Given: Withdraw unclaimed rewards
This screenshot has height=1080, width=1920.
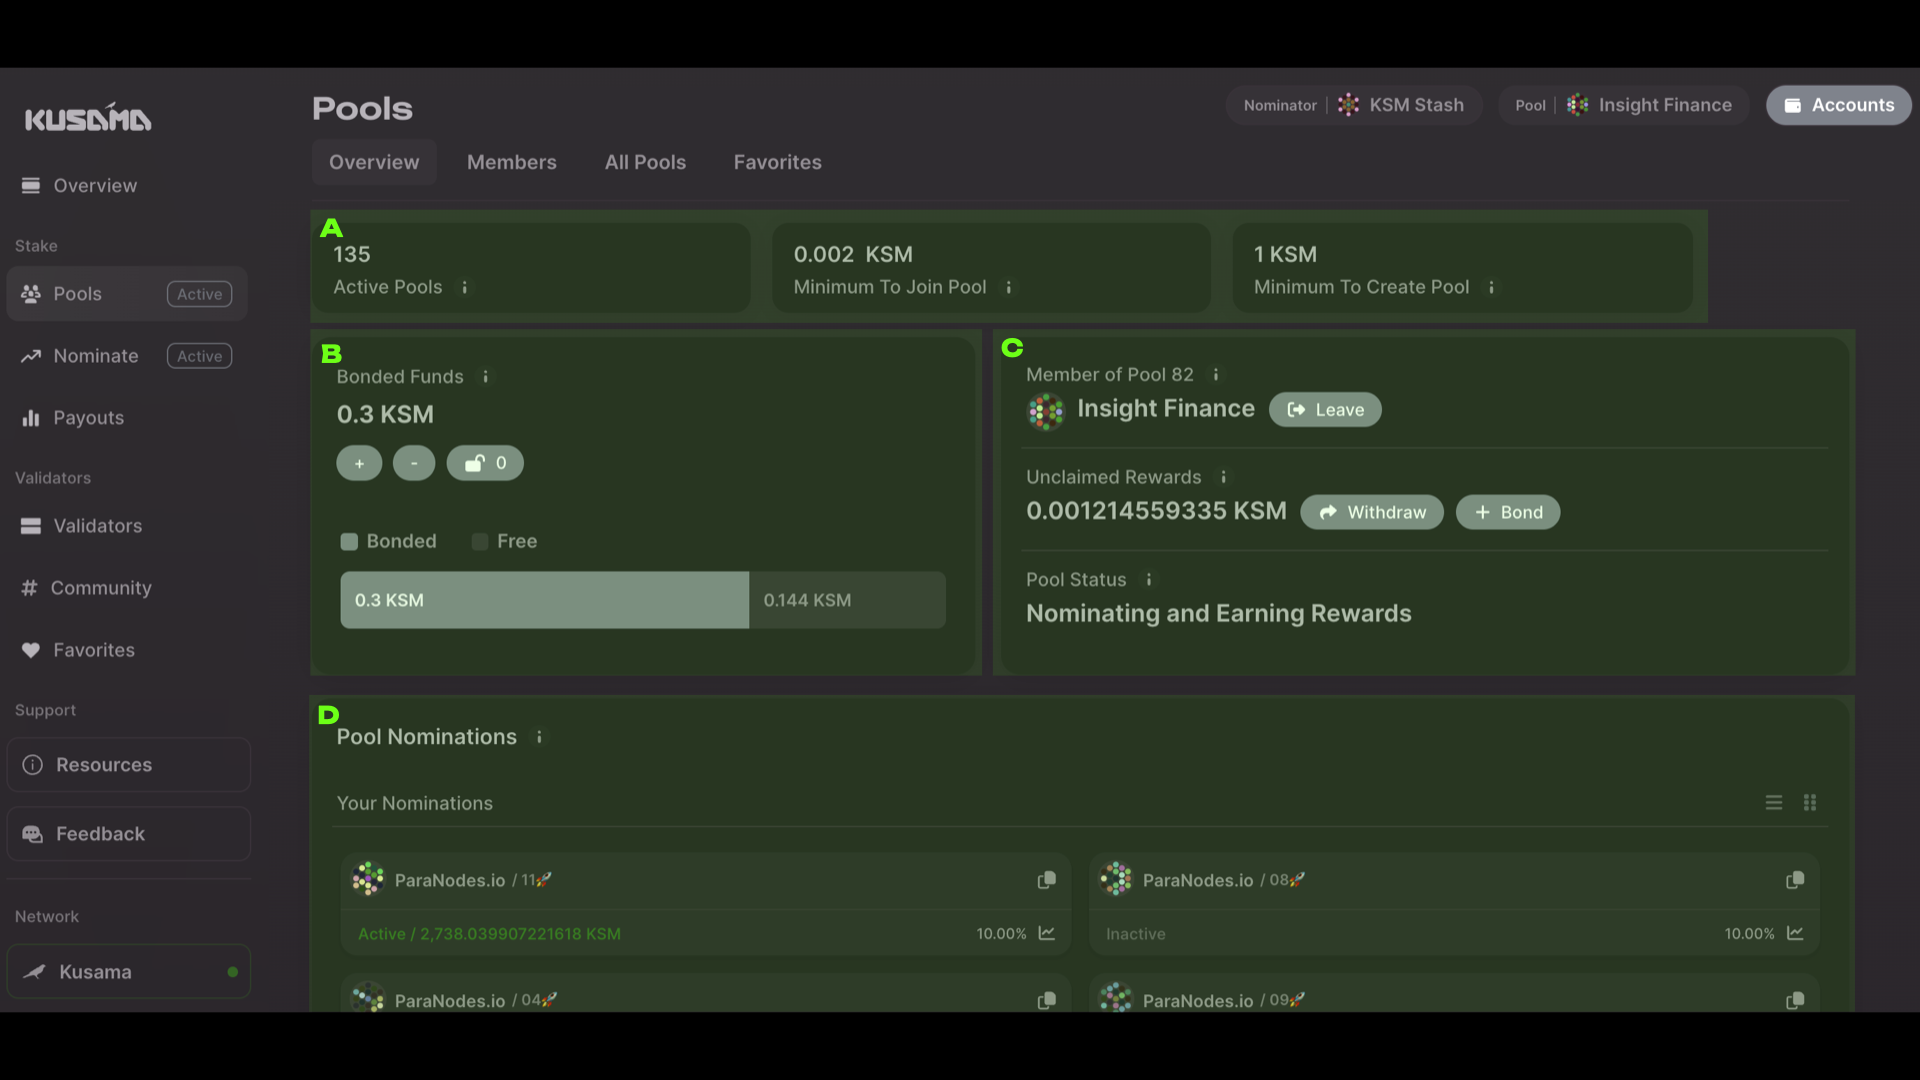Looking at the screenshot, I should tap(1371, 512).
